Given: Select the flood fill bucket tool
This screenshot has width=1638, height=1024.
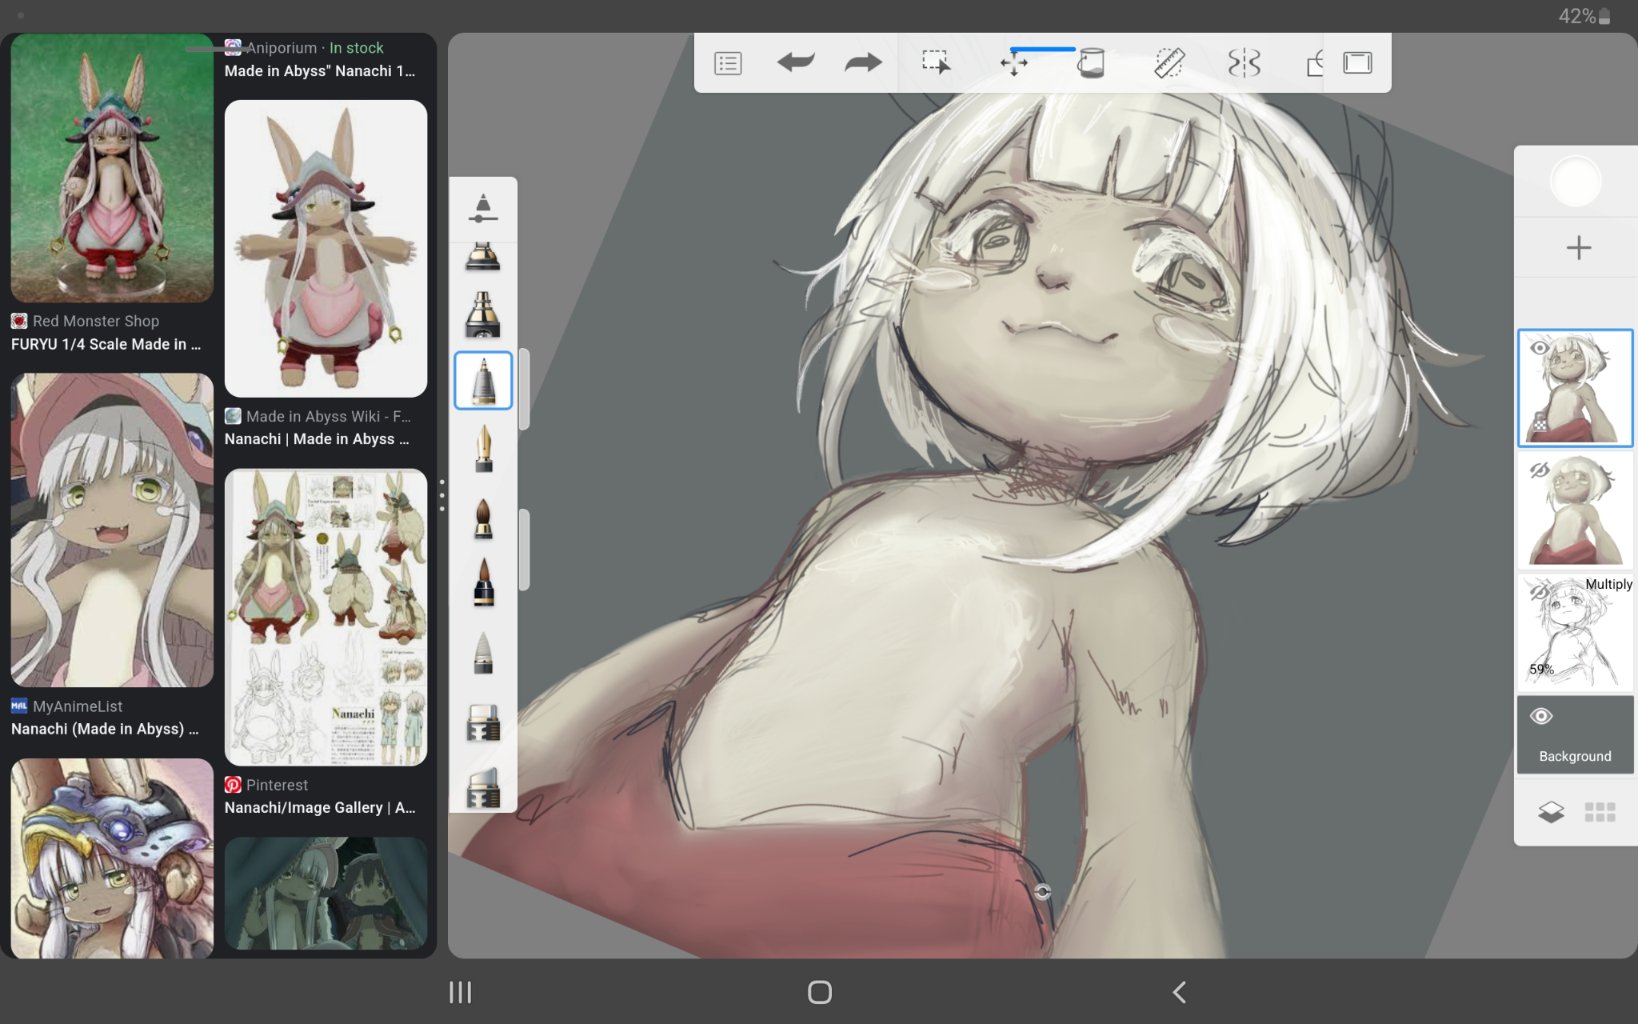Looking at the screenshot, I should pyautogui.click(x=1090, y=63).
